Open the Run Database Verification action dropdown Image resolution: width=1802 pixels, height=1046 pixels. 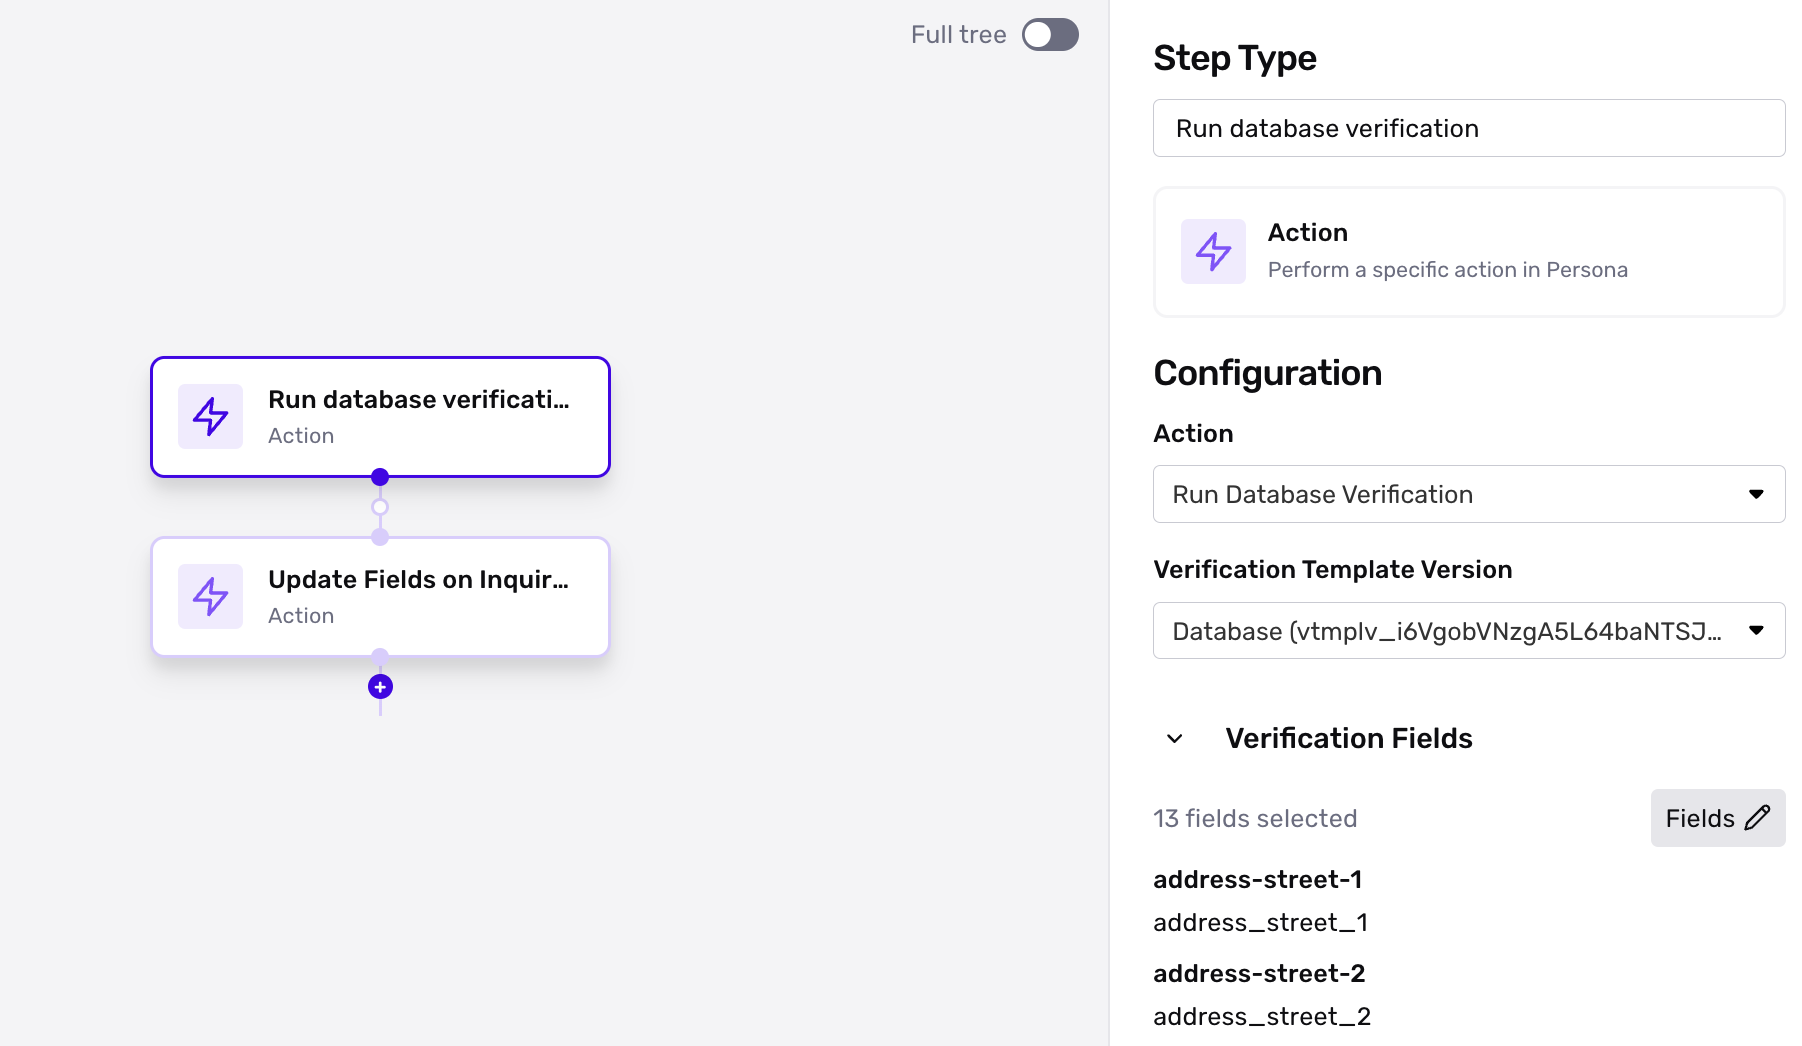(1469, 494)
